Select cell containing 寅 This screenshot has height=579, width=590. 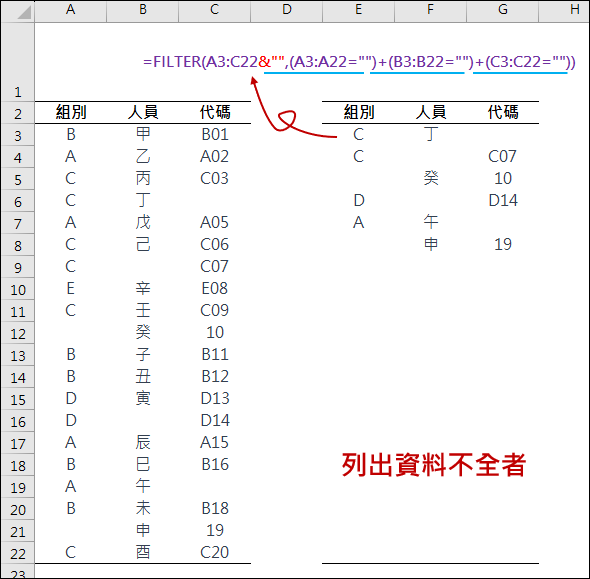coord(143,398)
